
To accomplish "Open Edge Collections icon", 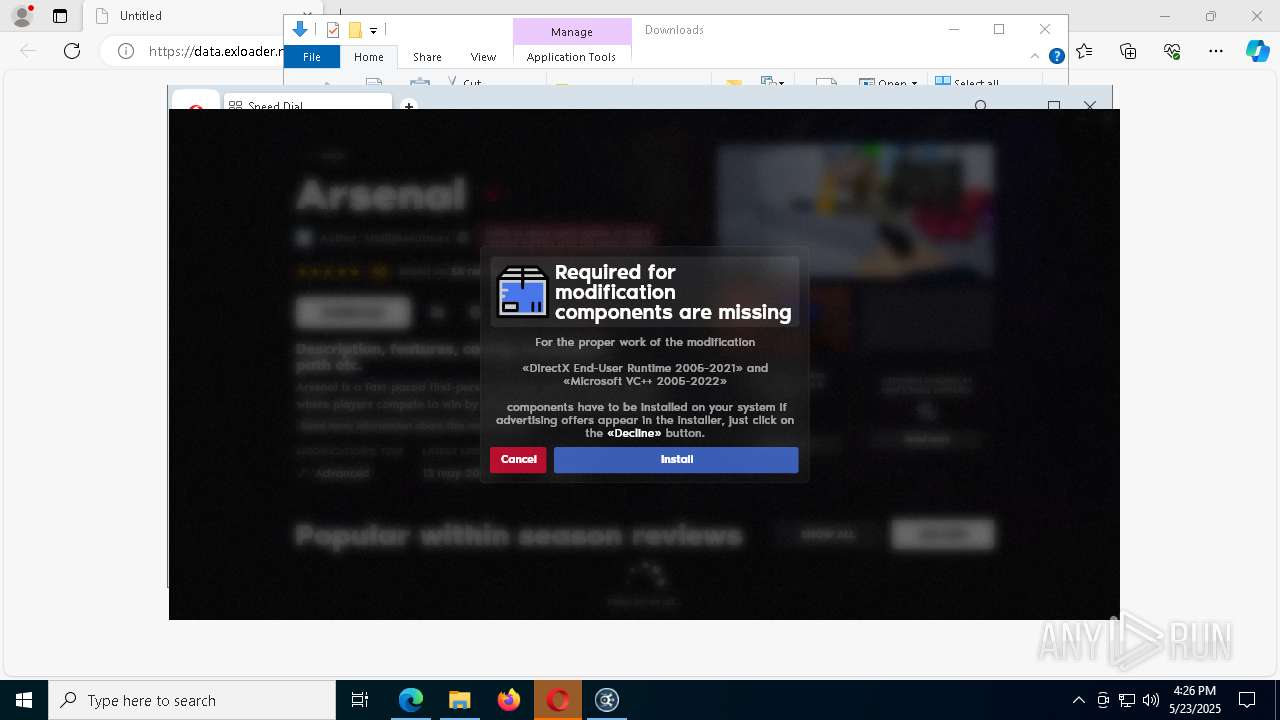I will click(1128, 51).
